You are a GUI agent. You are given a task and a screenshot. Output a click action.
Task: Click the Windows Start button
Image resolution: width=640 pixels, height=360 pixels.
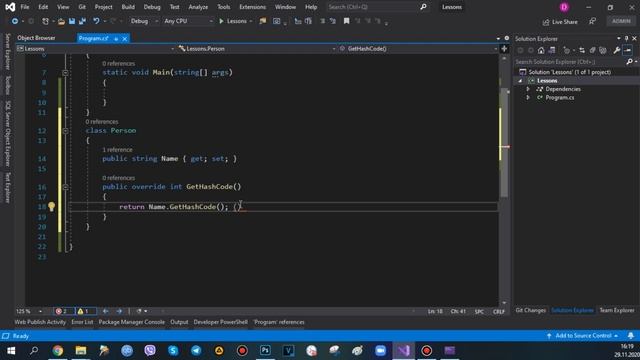11,351
